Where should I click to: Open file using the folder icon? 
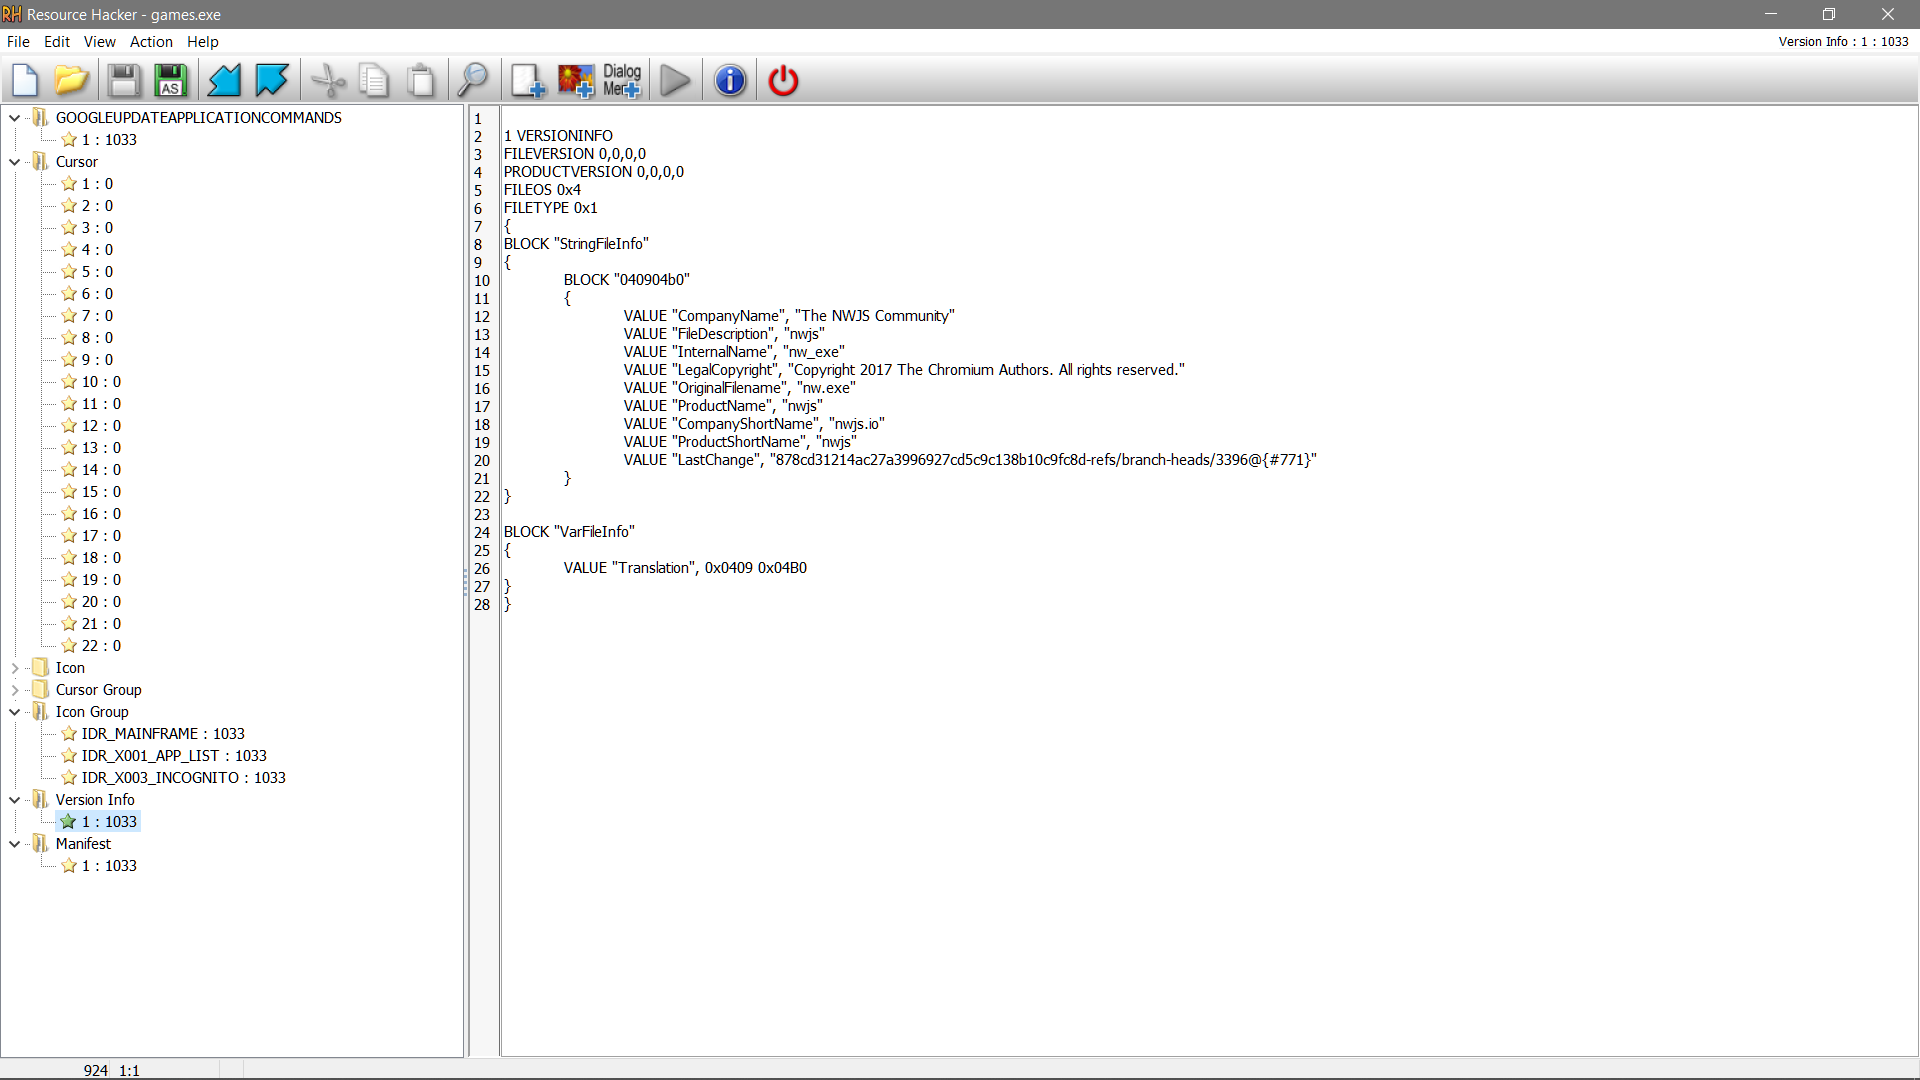pyautogui.click(x=72, y=81)
